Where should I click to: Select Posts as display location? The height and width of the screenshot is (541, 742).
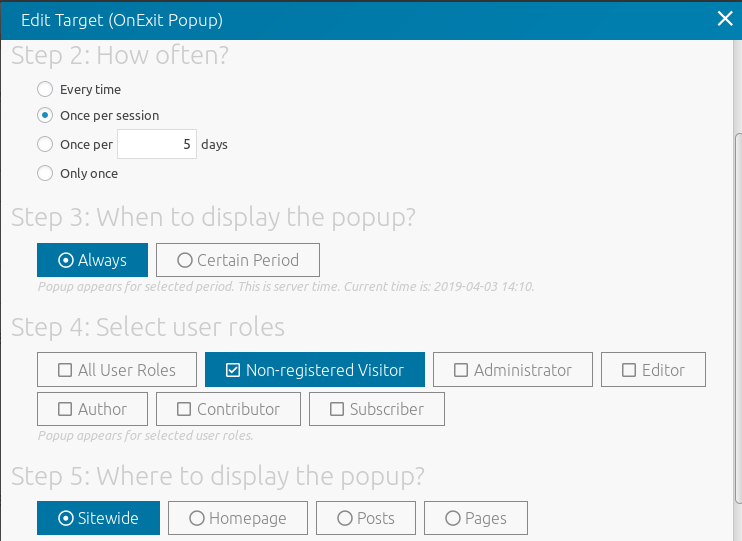click(x=366, y=518)
